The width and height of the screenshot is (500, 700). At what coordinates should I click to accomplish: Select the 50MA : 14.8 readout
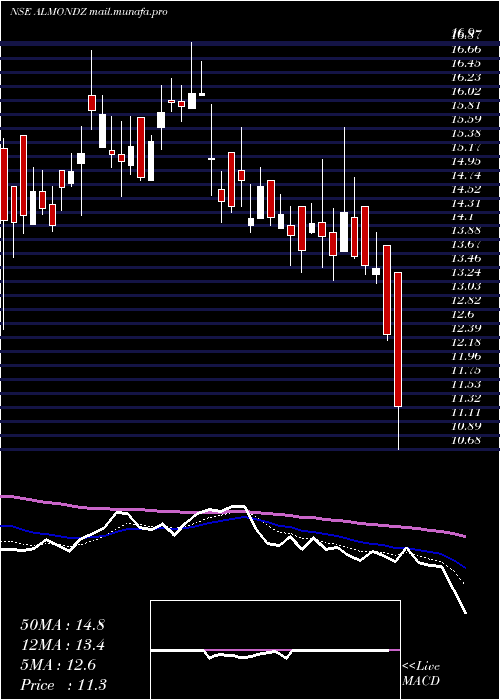click(62, 625)
